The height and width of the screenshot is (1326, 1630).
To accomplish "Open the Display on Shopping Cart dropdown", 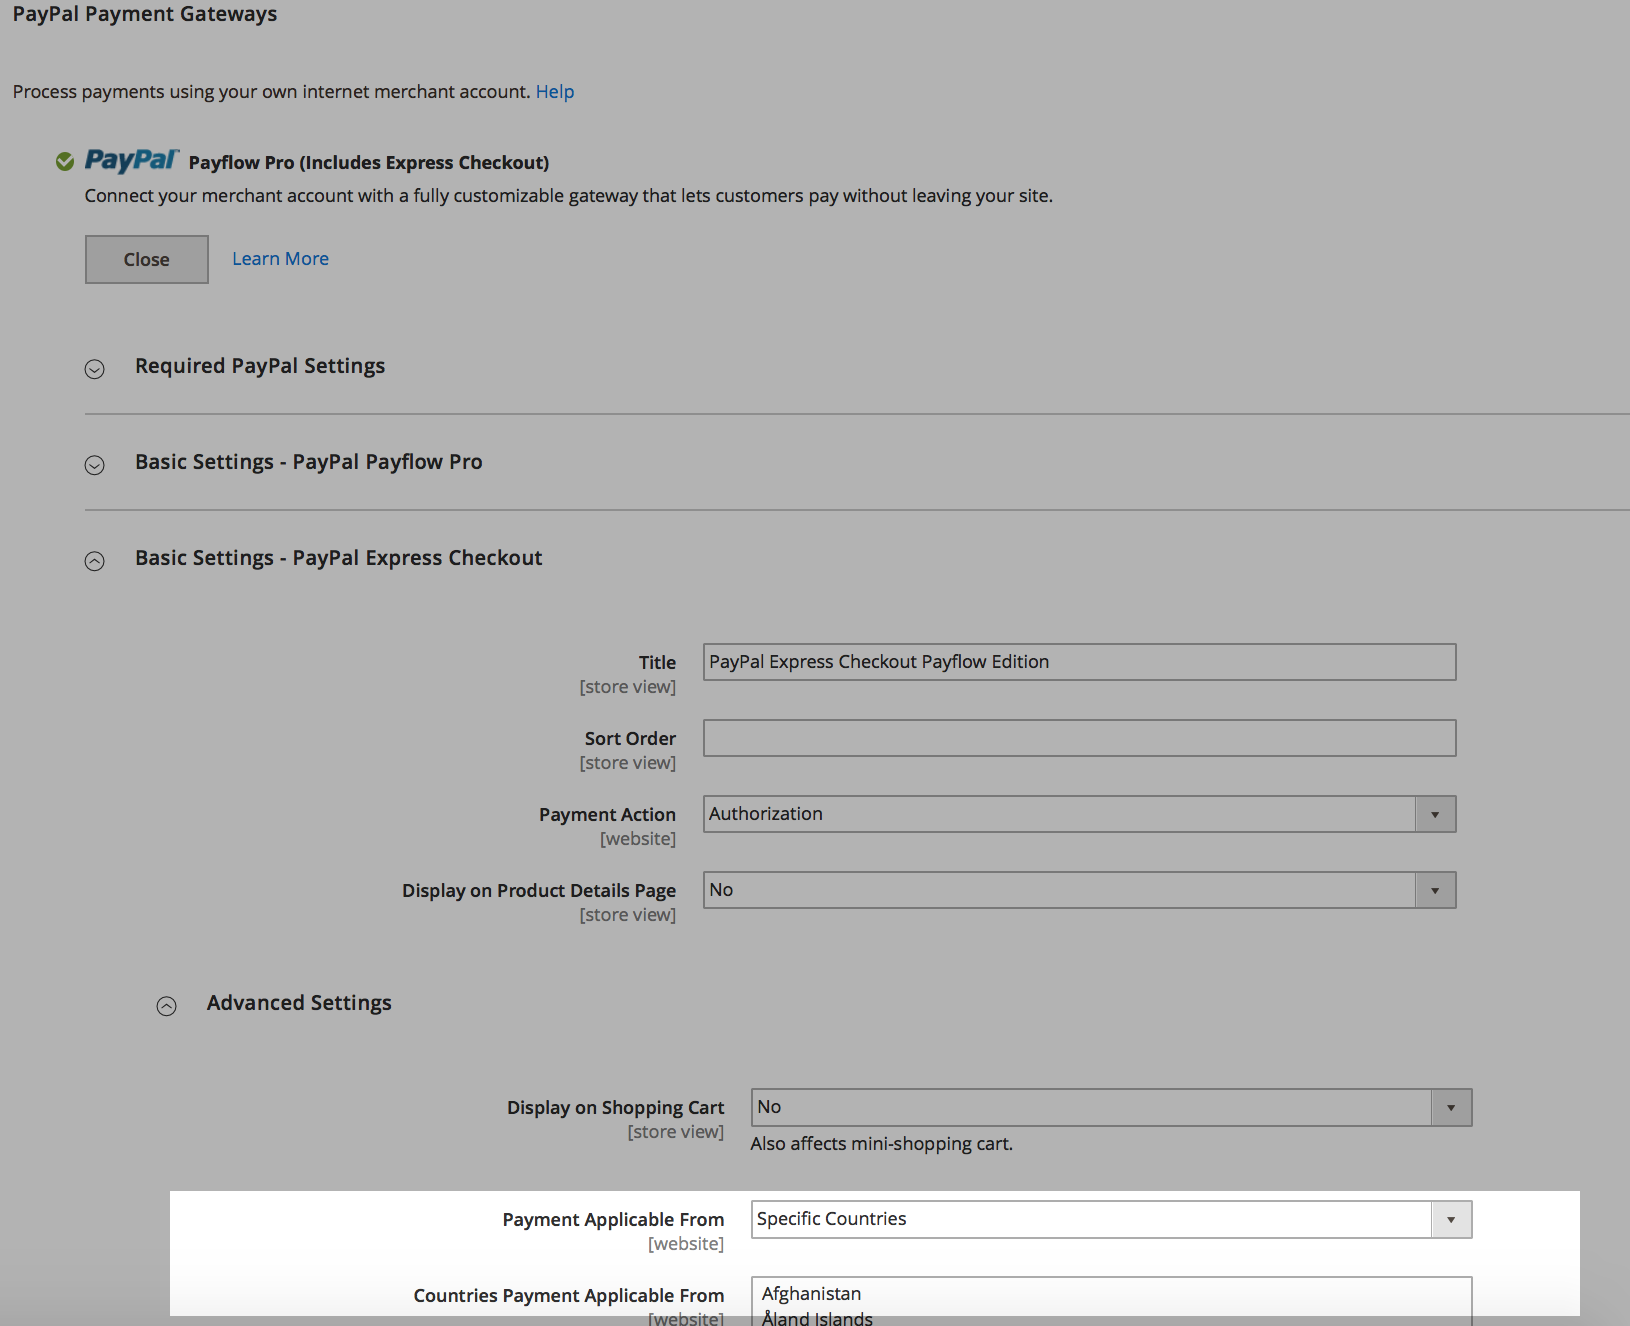I will [x=1090, y=1107].
